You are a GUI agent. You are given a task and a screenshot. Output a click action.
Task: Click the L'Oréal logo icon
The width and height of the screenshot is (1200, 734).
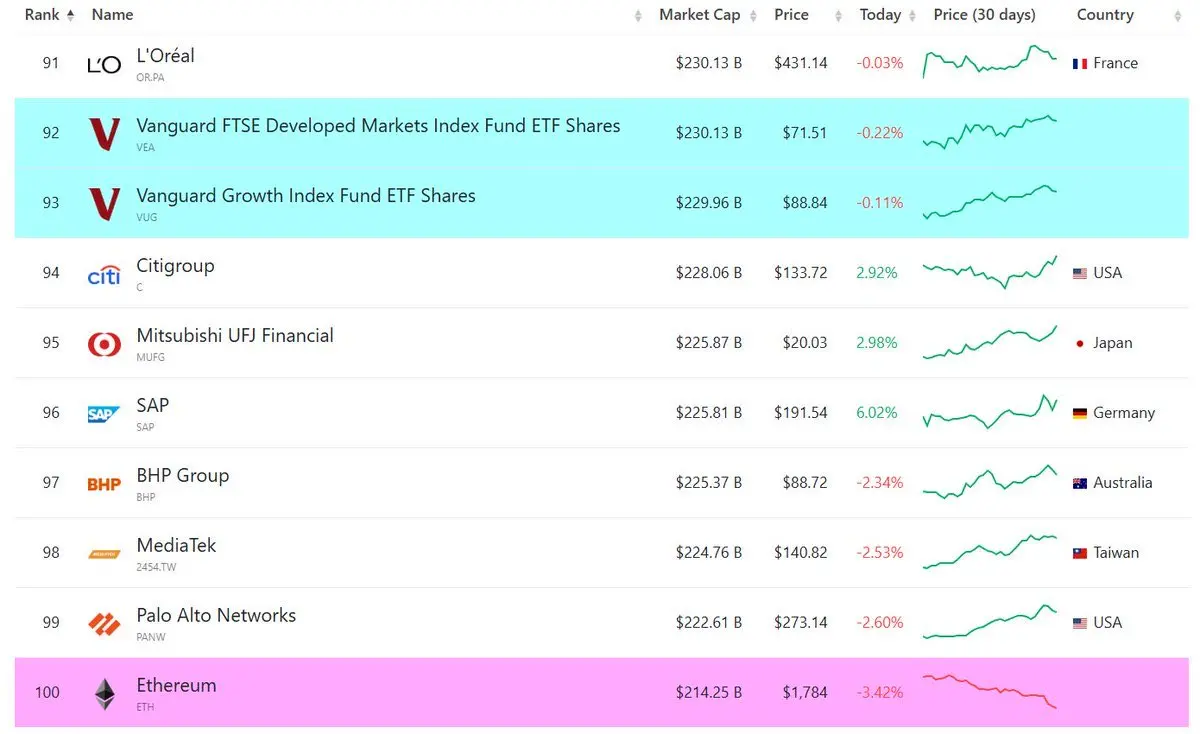click(104, 65)
